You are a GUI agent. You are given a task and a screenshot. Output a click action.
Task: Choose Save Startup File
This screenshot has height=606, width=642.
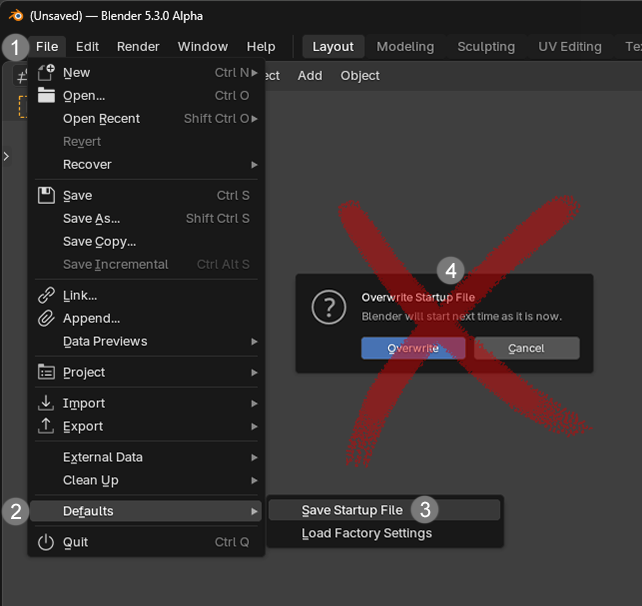[x=384, y=510]
